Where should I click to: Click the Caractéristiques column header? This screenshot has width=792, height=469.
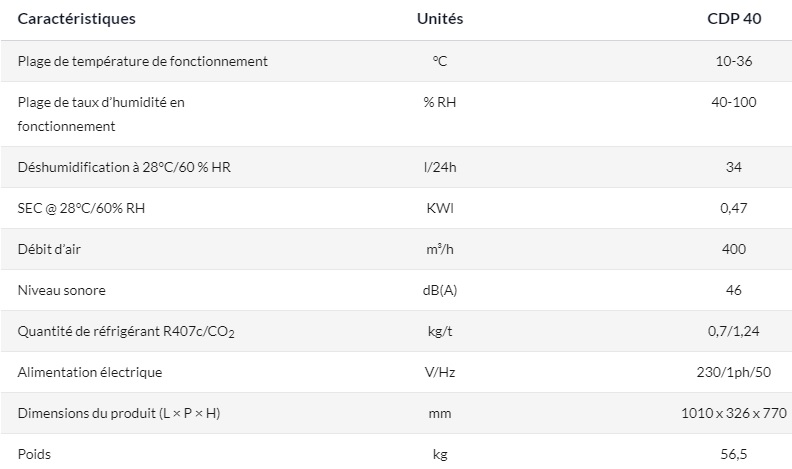76,19
